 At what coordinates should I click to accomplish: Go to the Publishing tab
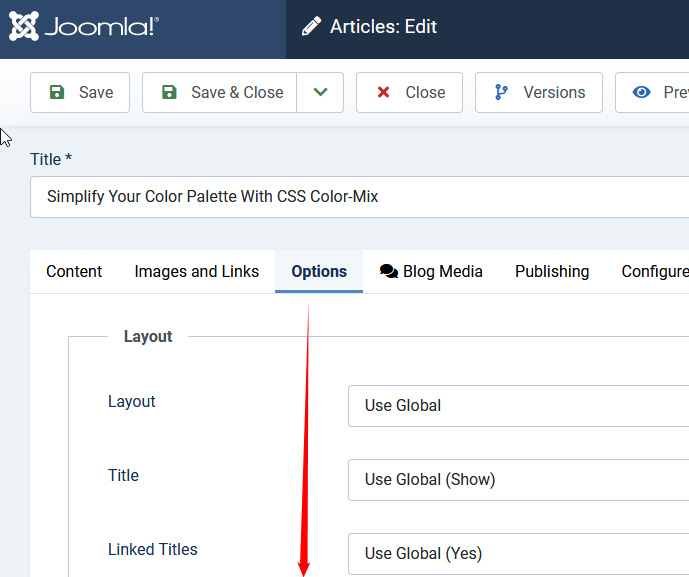click(552, 271)
